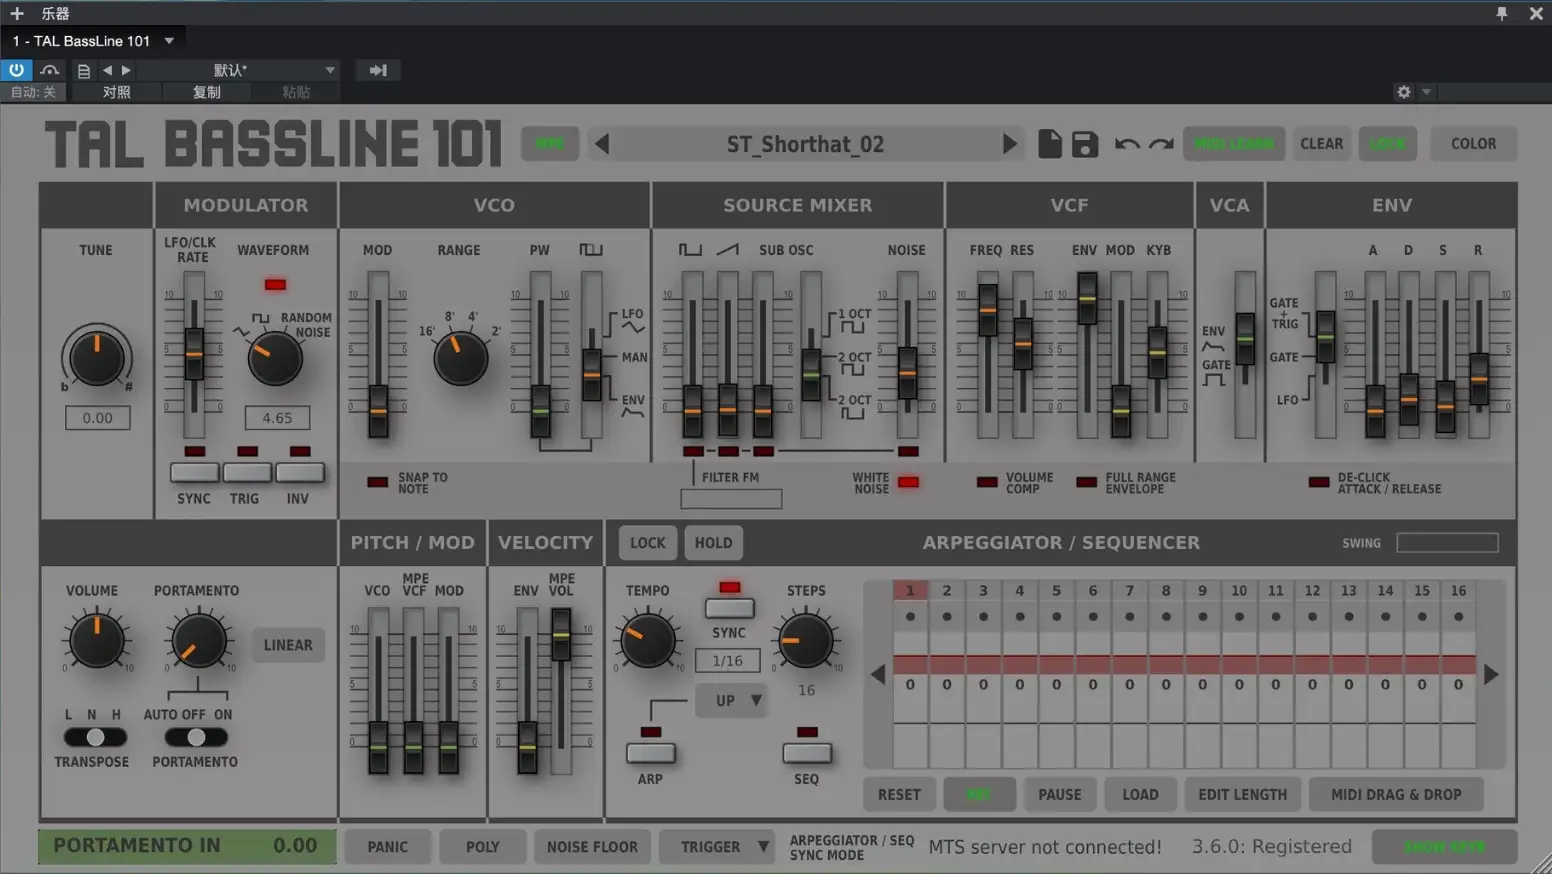The height and width of the screenshot is (874, 1552).
Task: Toggle the ARP switch button
Action: click(x=650, y=753)
